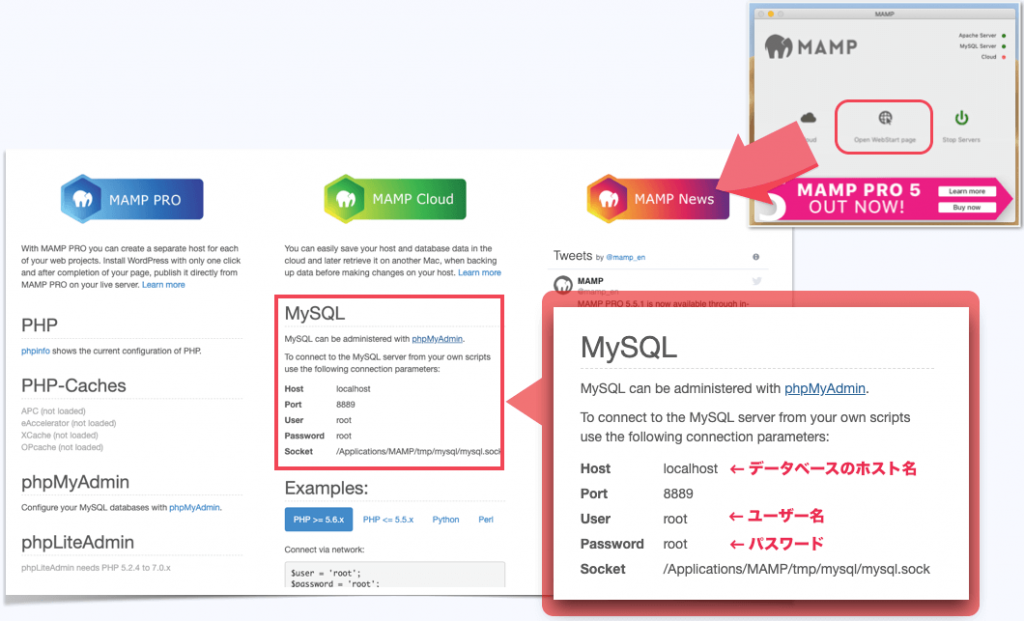This screenshot has width=1024, height=621.
Task: Click 'APC (not loaded)' in PHP-Caches
Action: [x=53, y=411]
